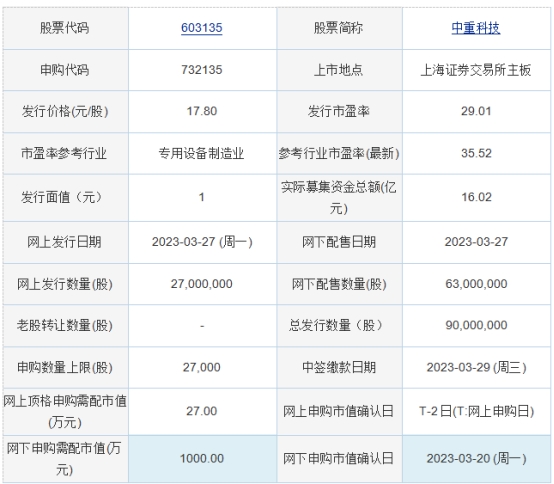
Task: Select the 发行市盈率 value 29.01
Action: pos(476,111)
